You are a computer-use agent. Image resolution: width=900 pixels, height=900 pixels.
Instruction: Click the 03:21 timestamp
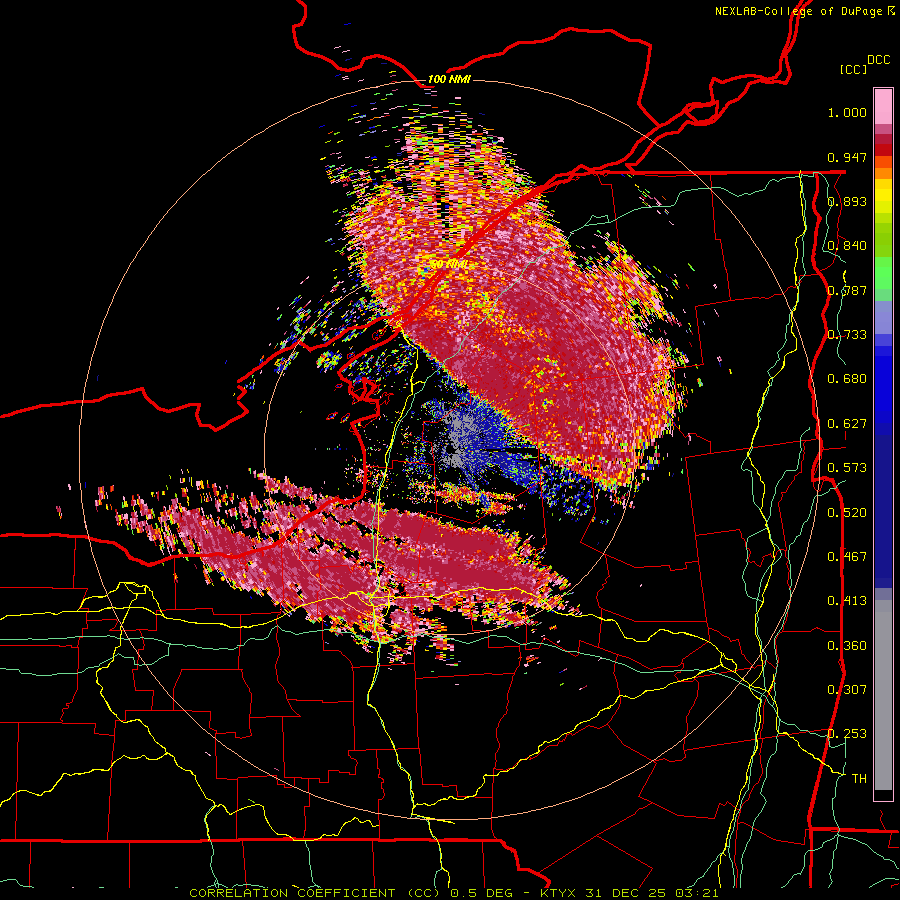(699, 893)
